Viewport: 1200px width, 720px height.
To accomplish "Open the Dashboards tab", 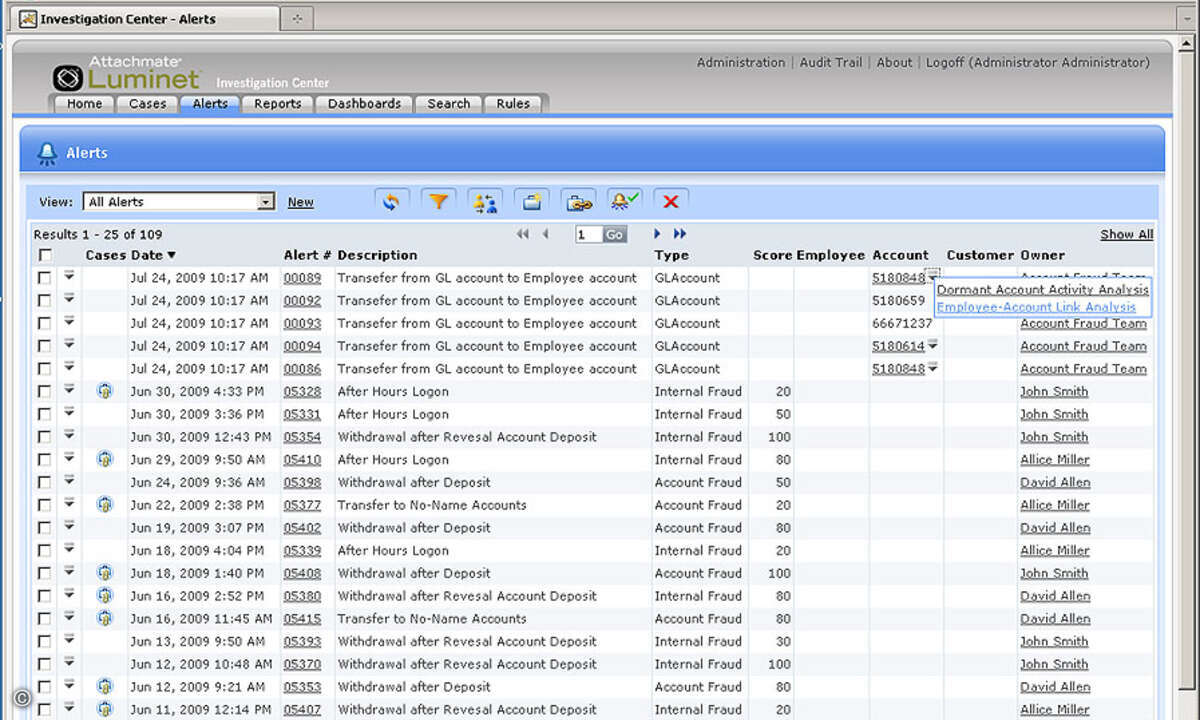I will coord(364,104).
